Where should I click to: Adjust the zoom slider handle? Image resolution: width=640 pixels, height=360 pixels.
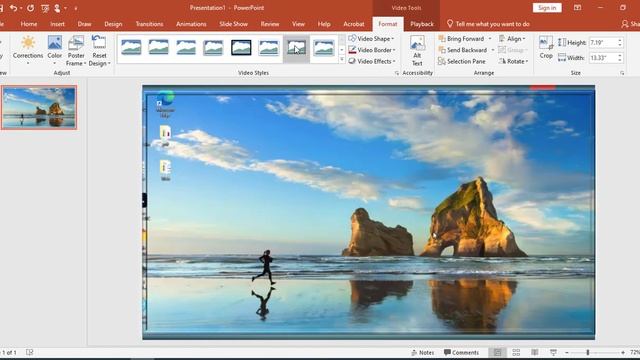(x=588, y=353)
